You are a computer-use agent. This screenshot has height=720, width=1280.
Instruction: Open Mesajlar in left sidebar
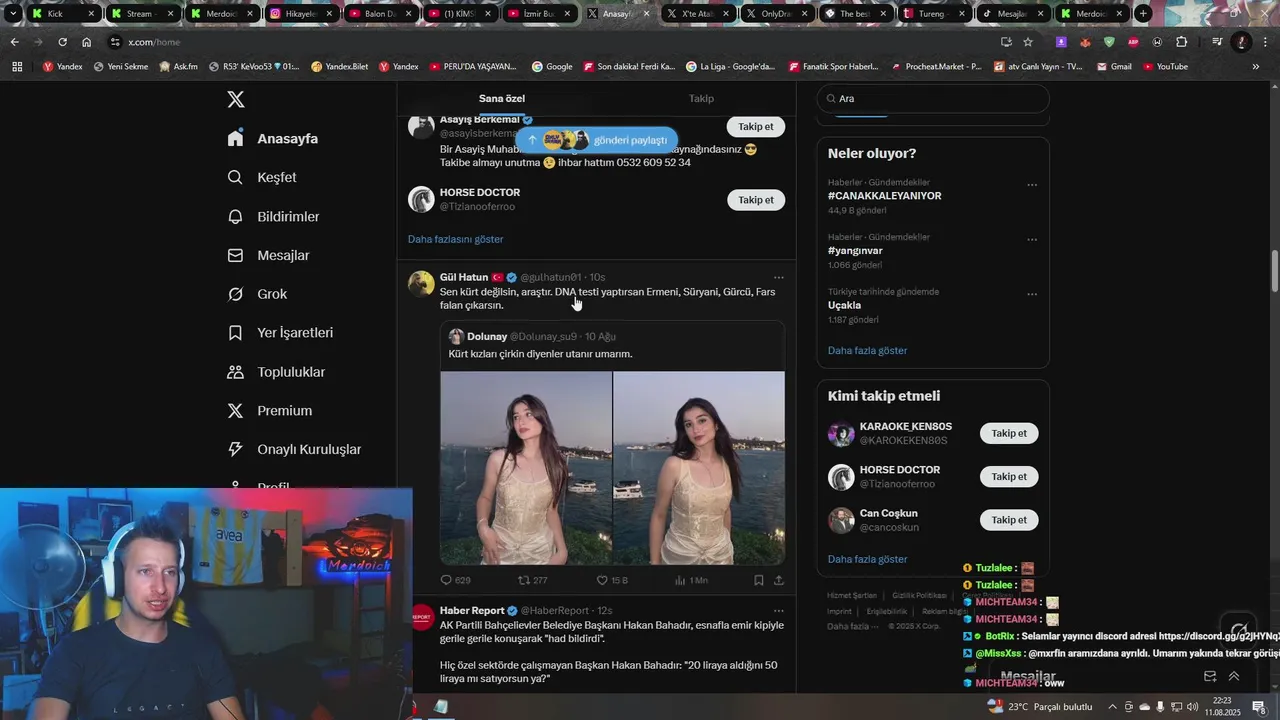[x=268, y=255]
